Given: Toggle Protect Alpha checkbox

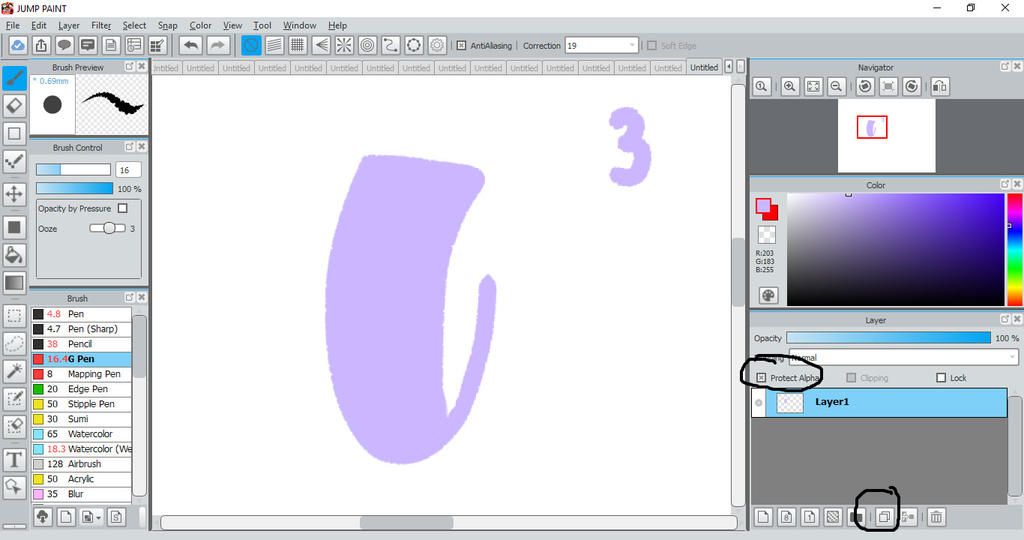Looking at the screenshot, I should (x=761, y=378).
